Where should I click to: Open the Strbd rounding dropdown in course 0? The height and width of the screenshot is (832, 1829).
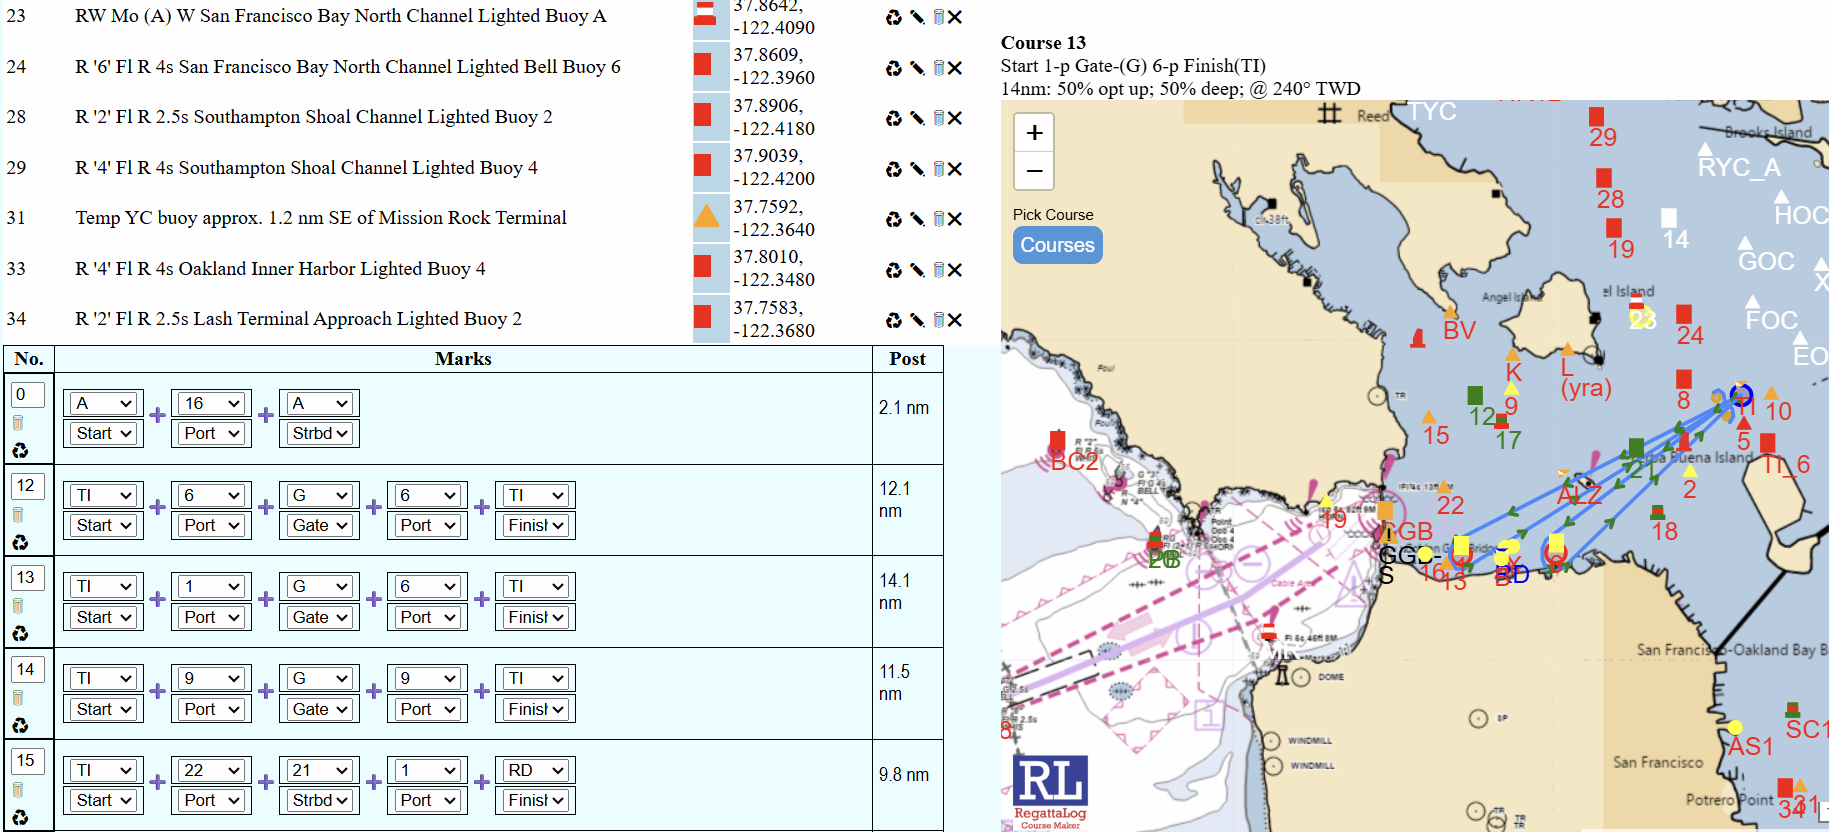(319, 433)
